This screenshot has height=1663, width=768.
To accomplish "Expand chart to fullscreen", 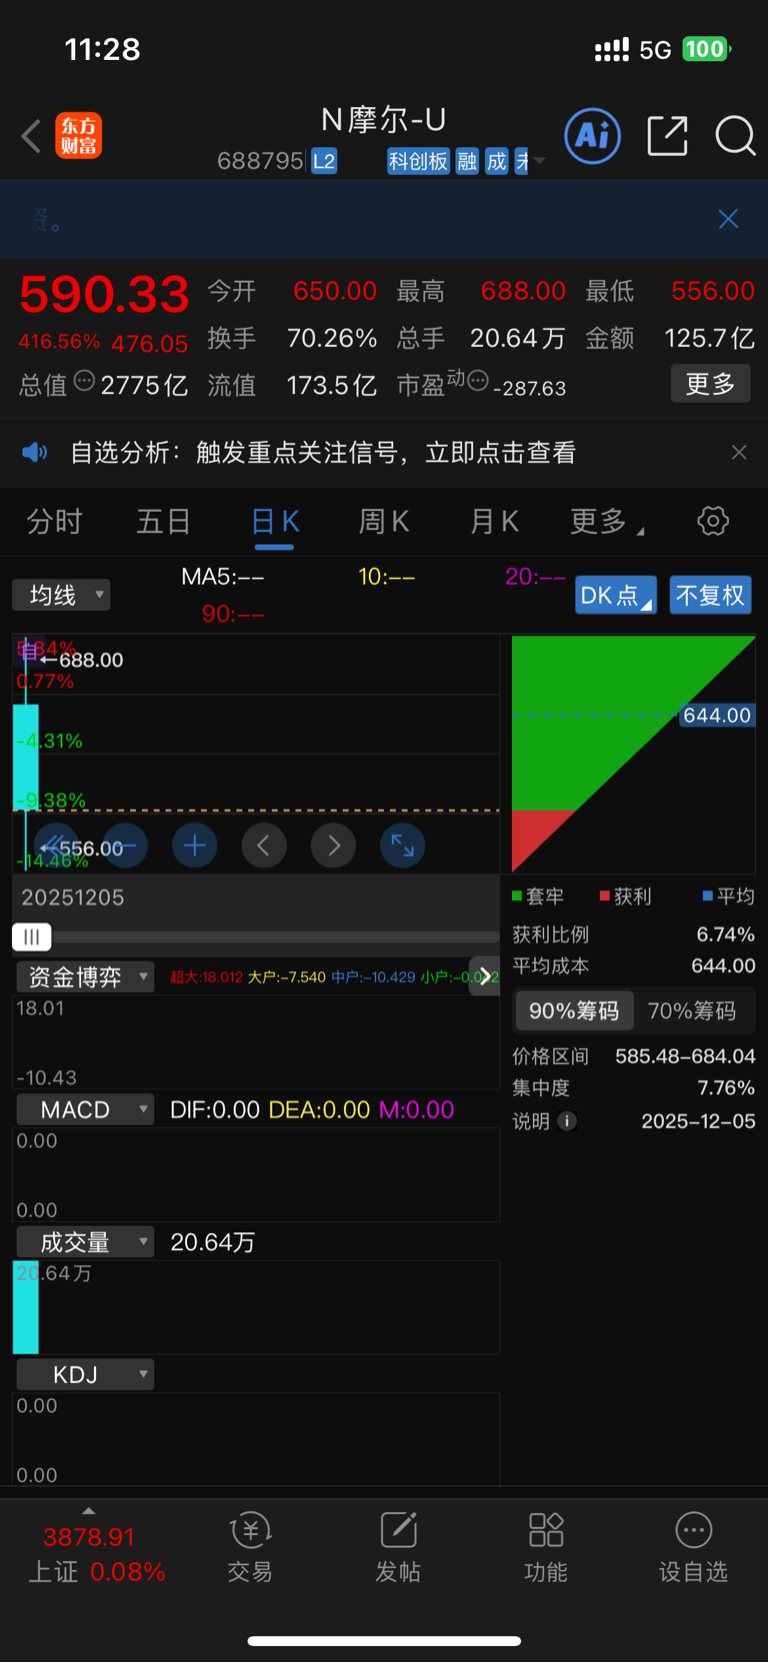I will tap(403, 846).
